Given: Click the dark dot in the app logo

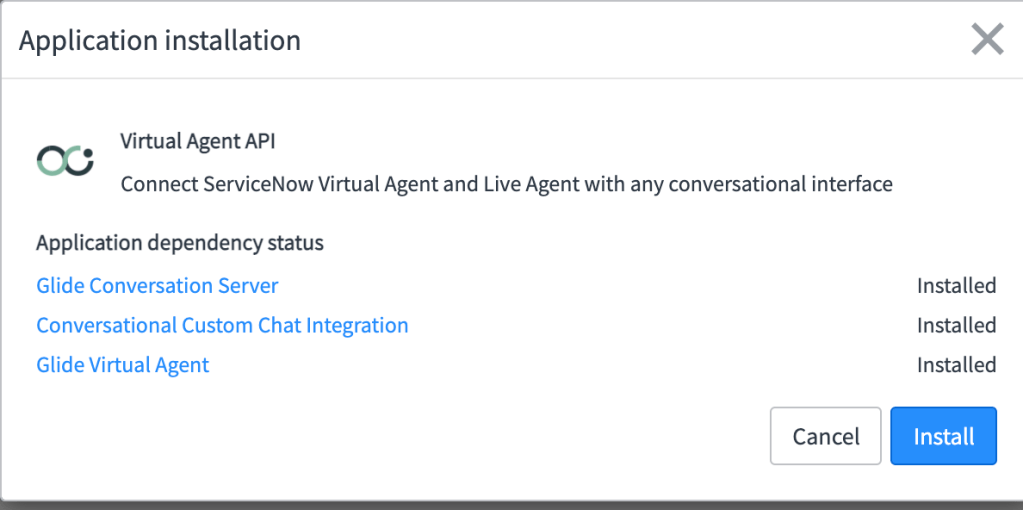Looking at the screenshot, I should pyautogui.click(x=87, y=153).
